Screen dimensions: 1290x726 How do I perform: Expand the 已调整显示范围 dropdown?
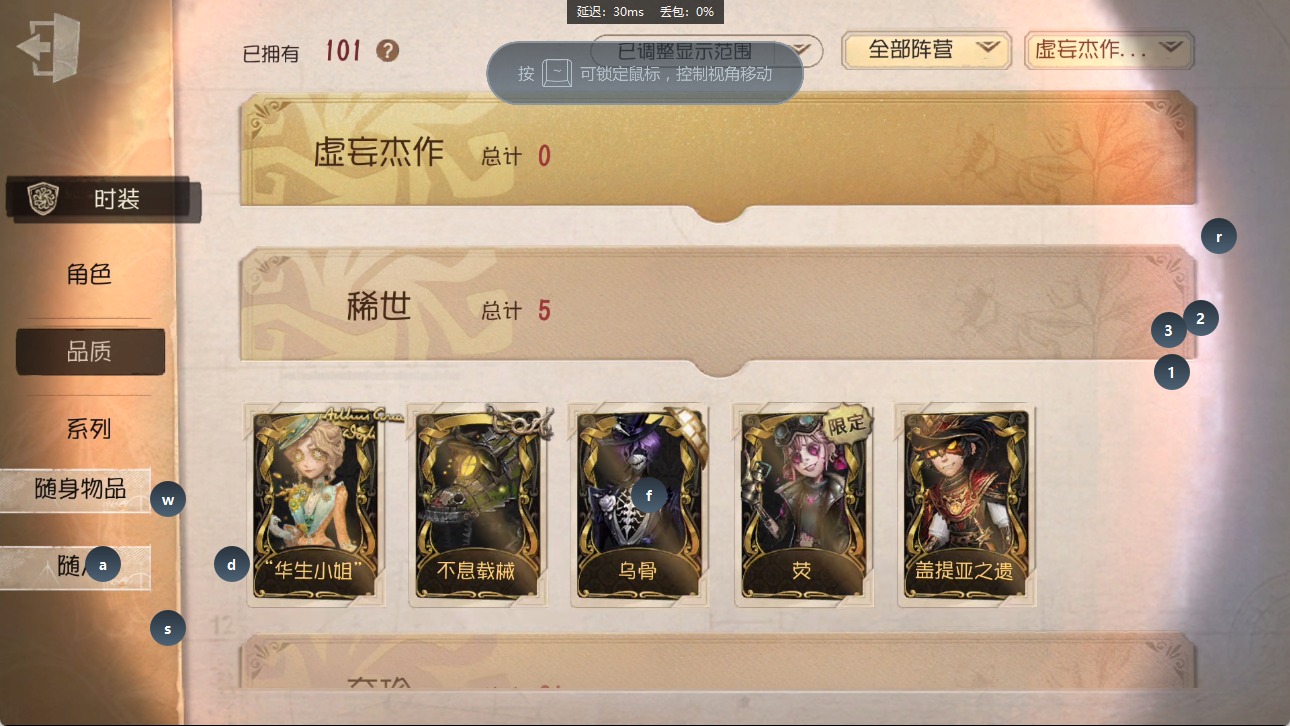[x=706, y=51]
